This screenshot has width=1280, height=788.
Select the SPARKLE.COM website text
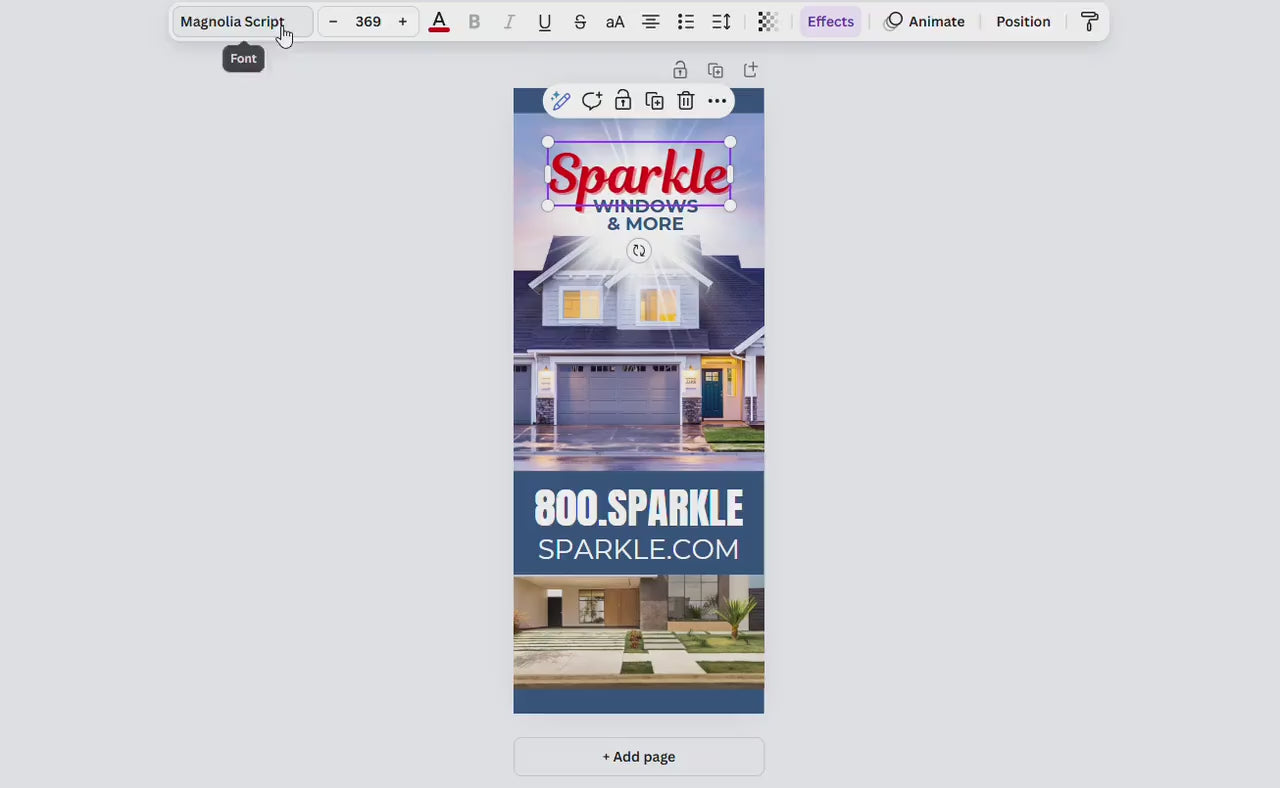tap(639, 549)
